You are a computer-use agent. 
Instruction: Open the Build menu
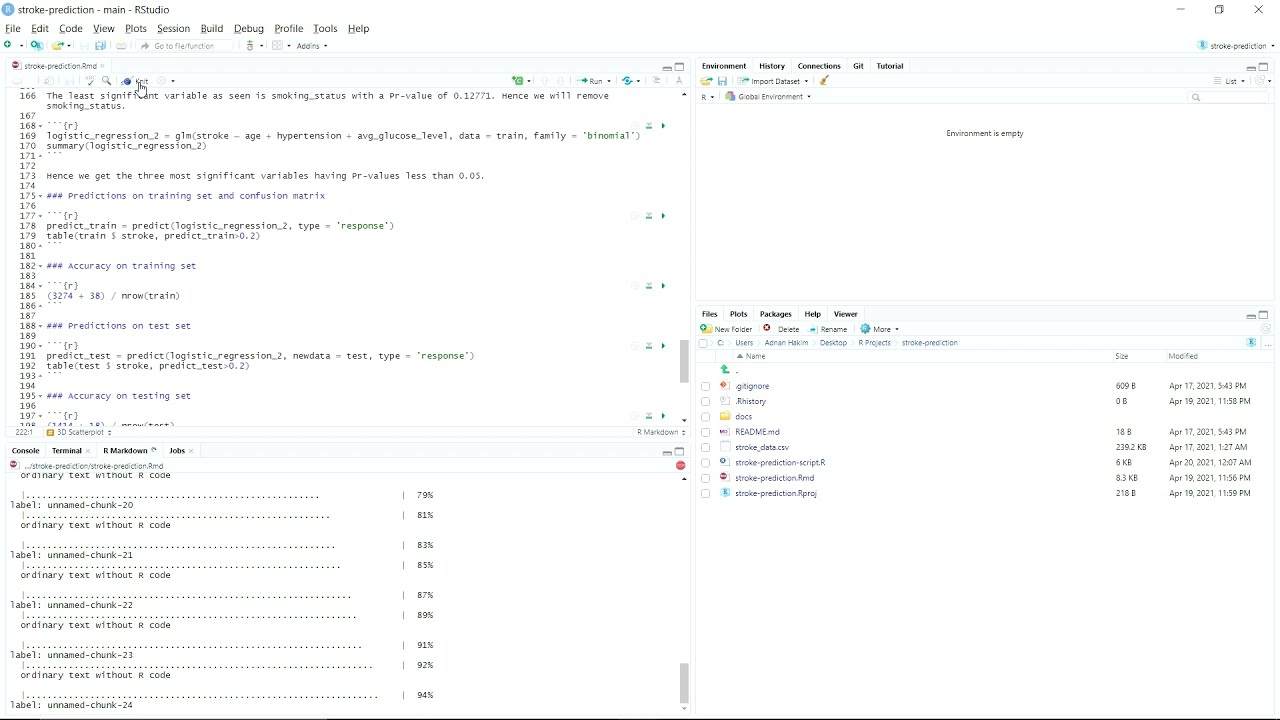coord(212,29)
